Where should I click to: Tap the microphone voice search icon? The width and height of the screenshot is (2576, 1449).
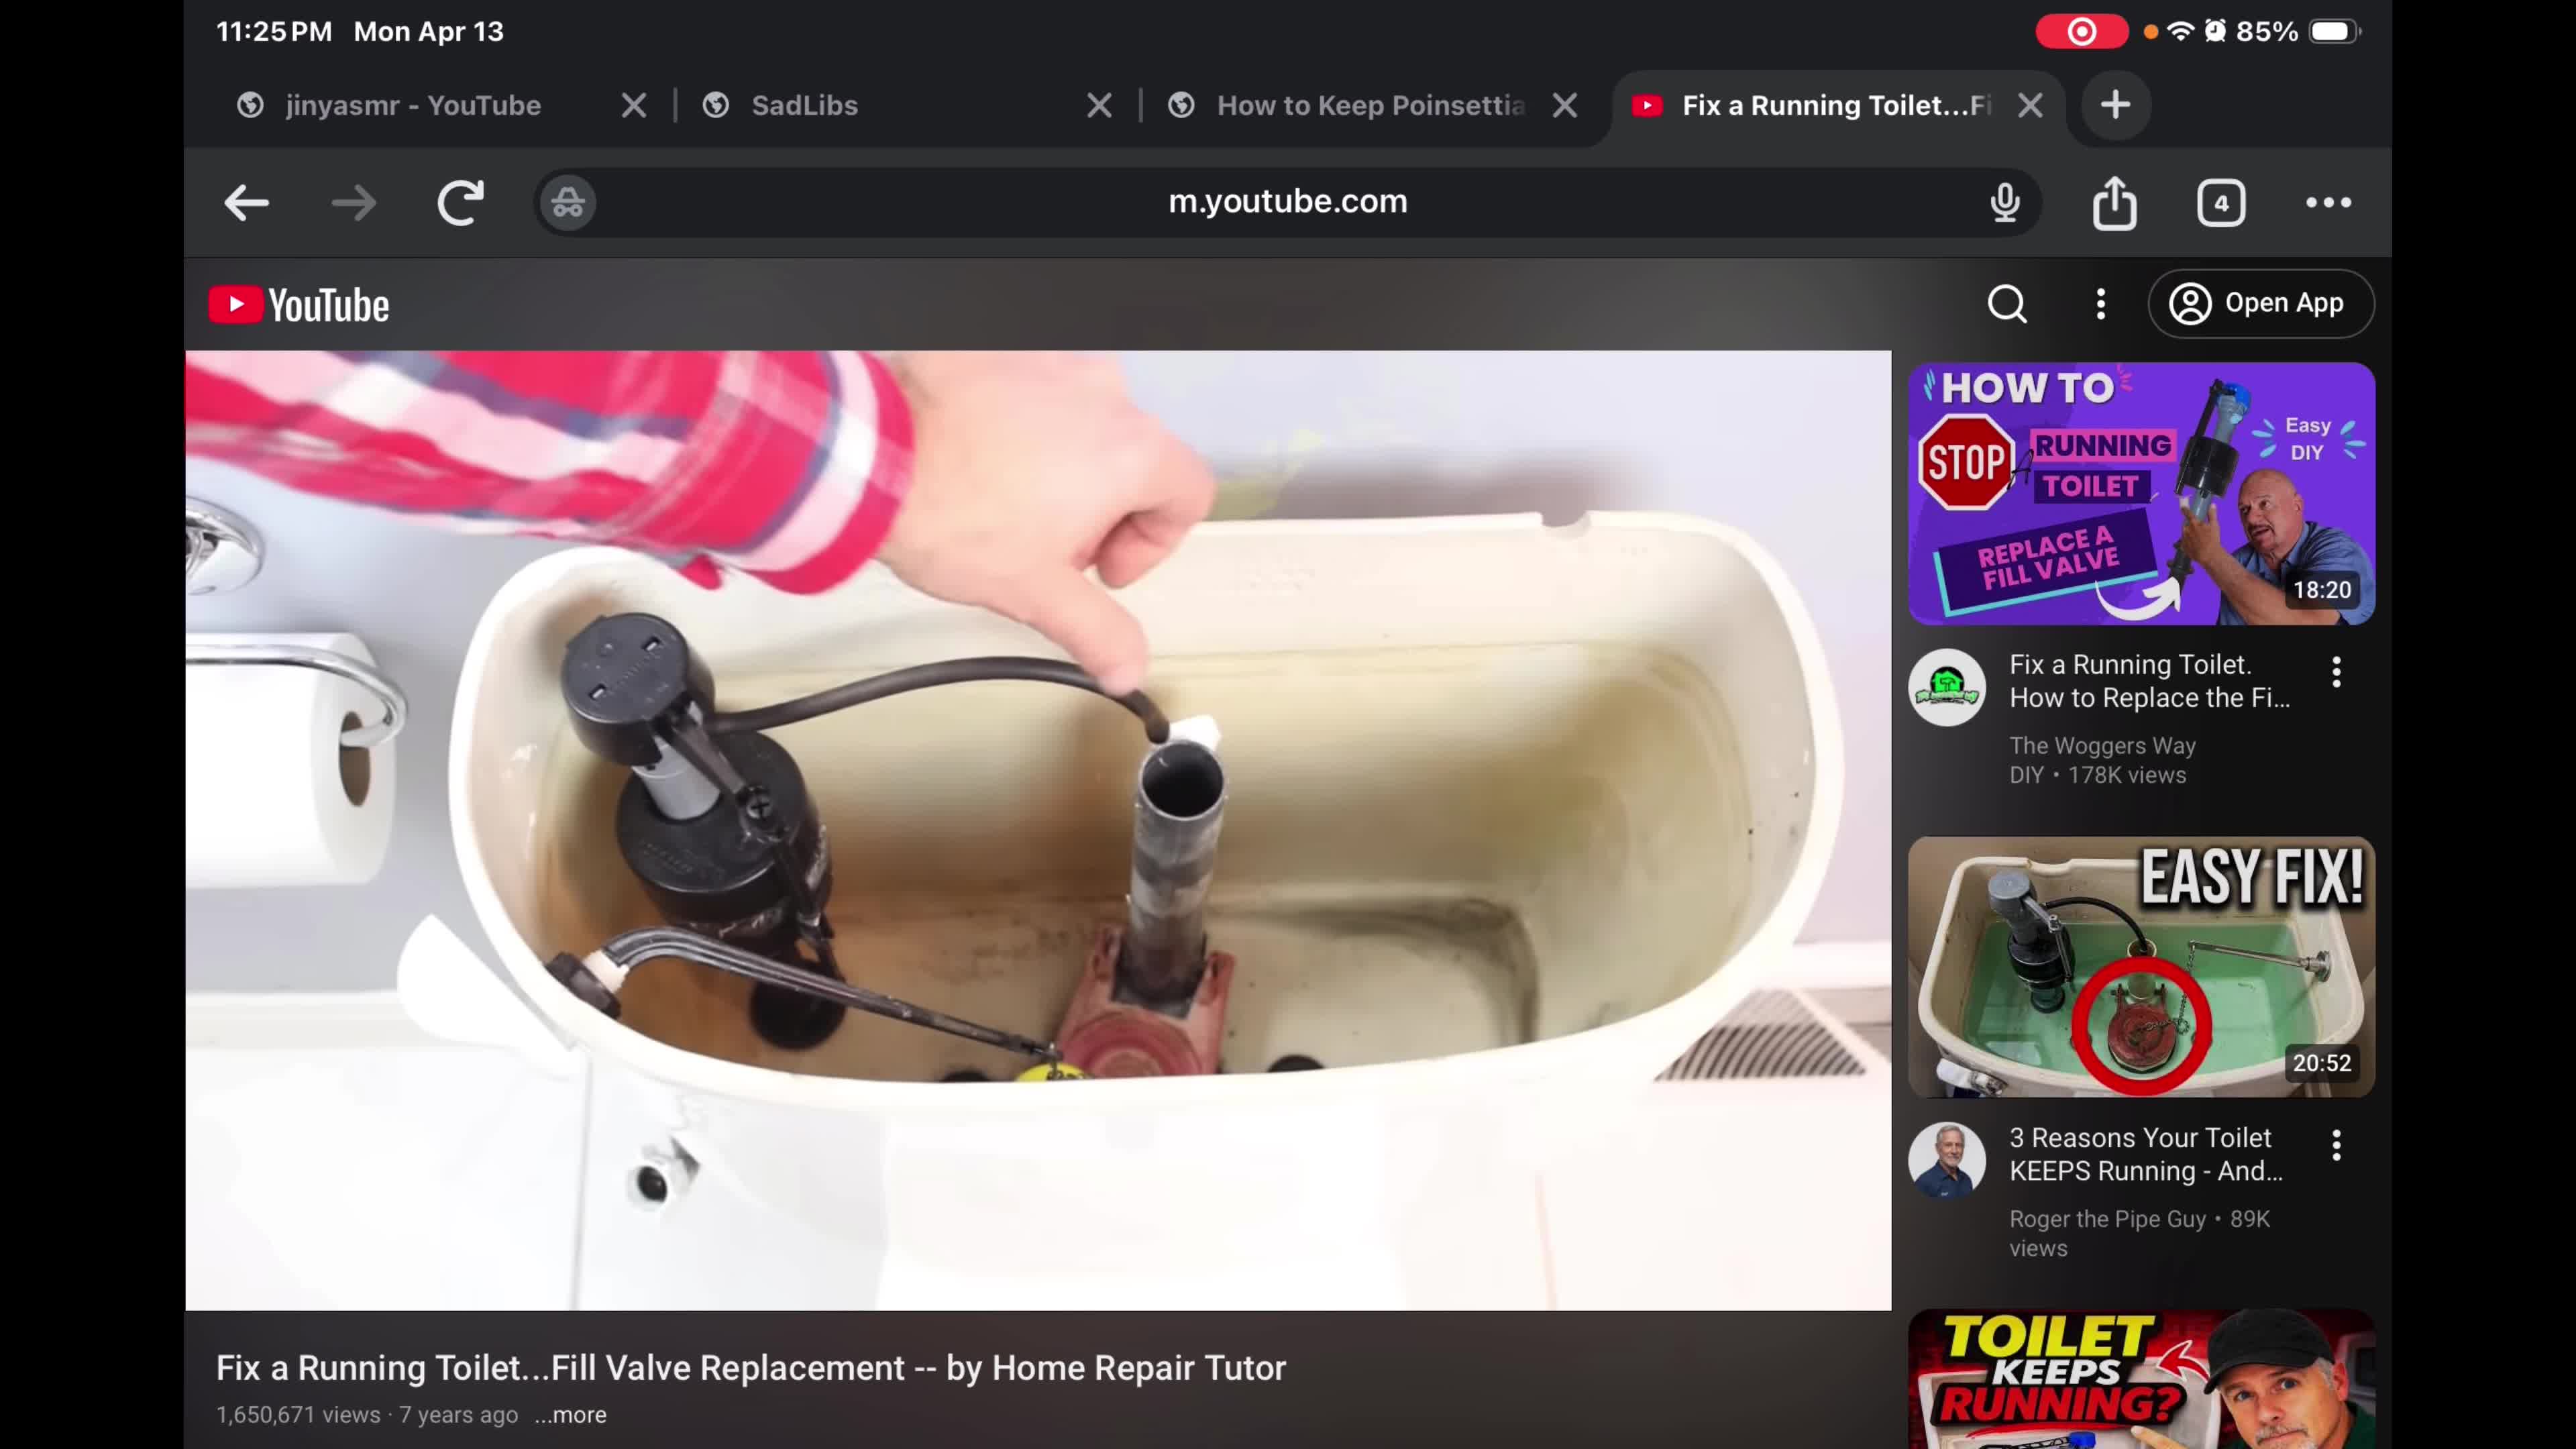coord(2004,203)
